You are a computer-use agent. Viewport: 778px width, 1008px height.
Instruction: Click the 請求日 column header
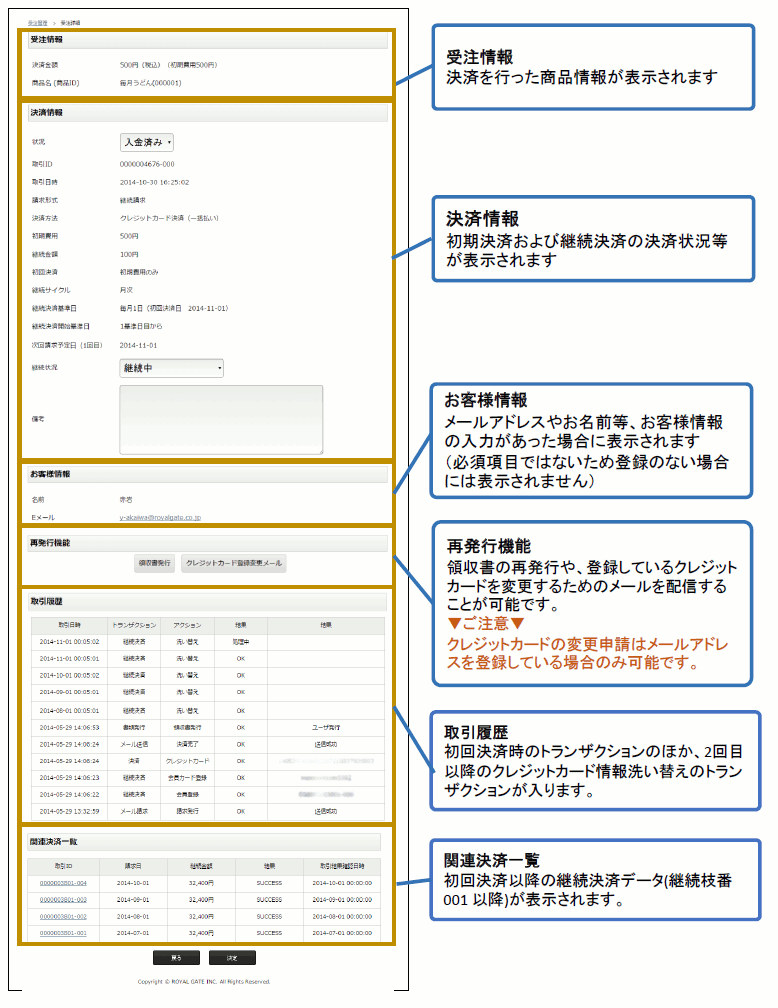[x=131, y=867]
